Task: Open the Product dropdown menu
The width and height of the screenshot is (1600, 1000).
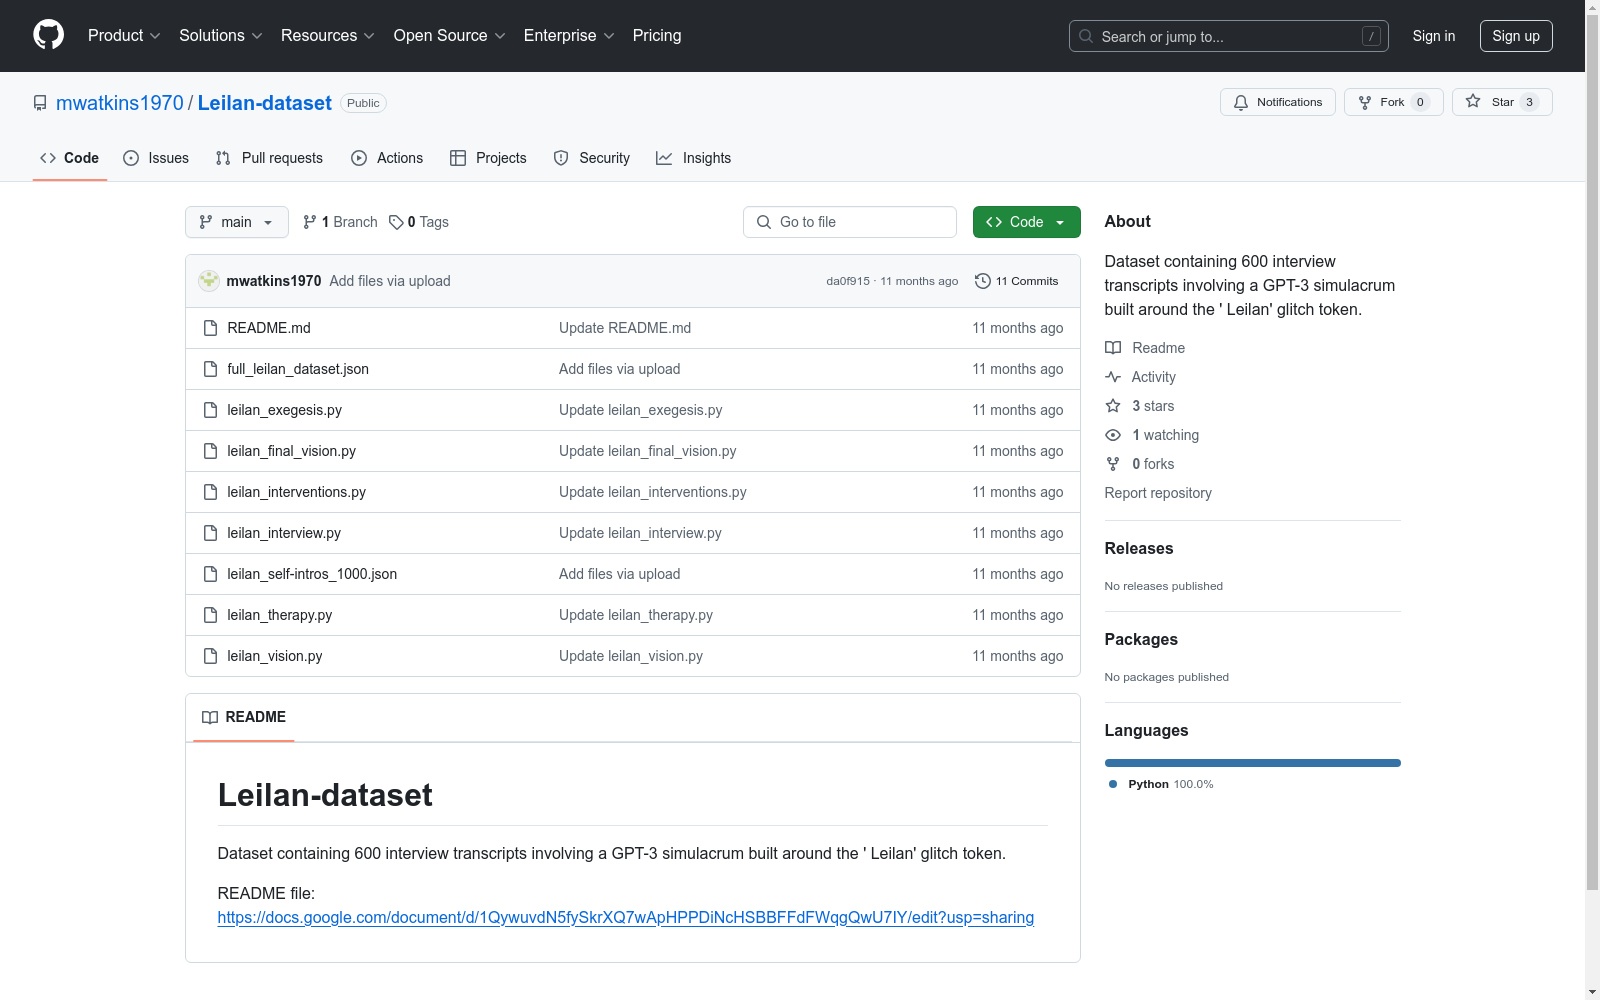Action: coord(124,35)
